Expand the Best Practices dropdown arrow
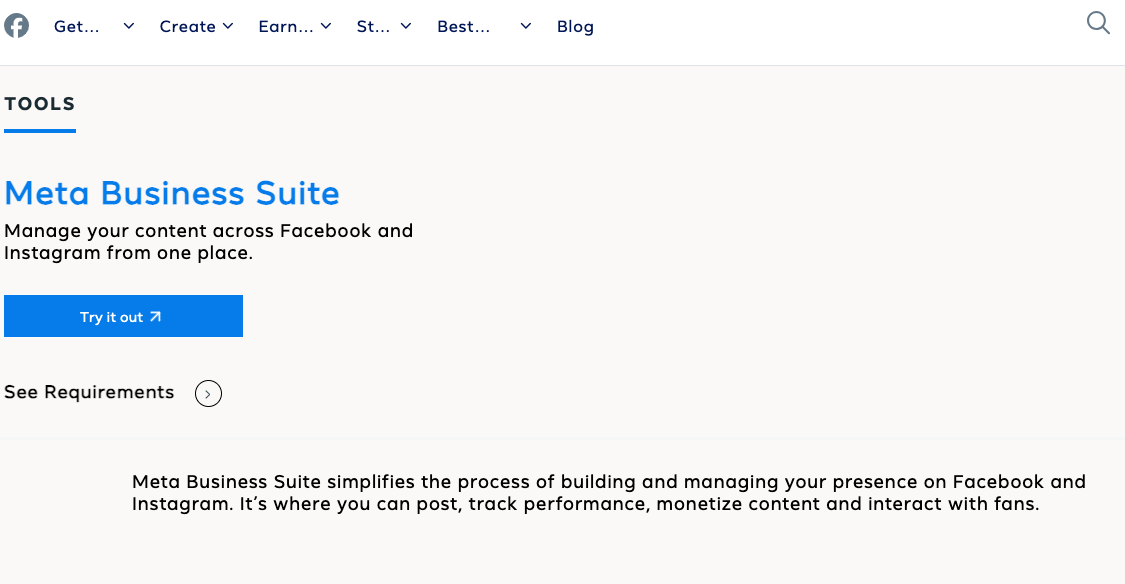The width and height of the screenshot is (1125, 584). (525, 26)
